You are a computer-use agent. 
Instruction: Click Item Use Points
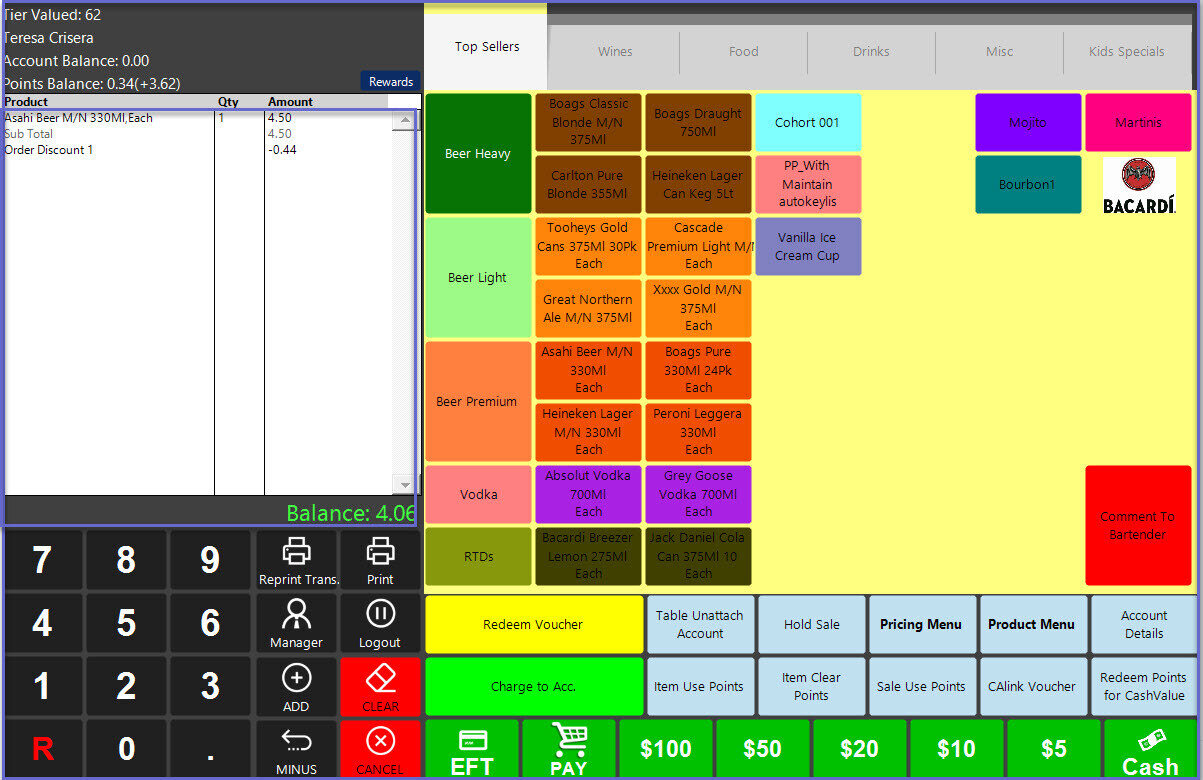click(699, 687)
